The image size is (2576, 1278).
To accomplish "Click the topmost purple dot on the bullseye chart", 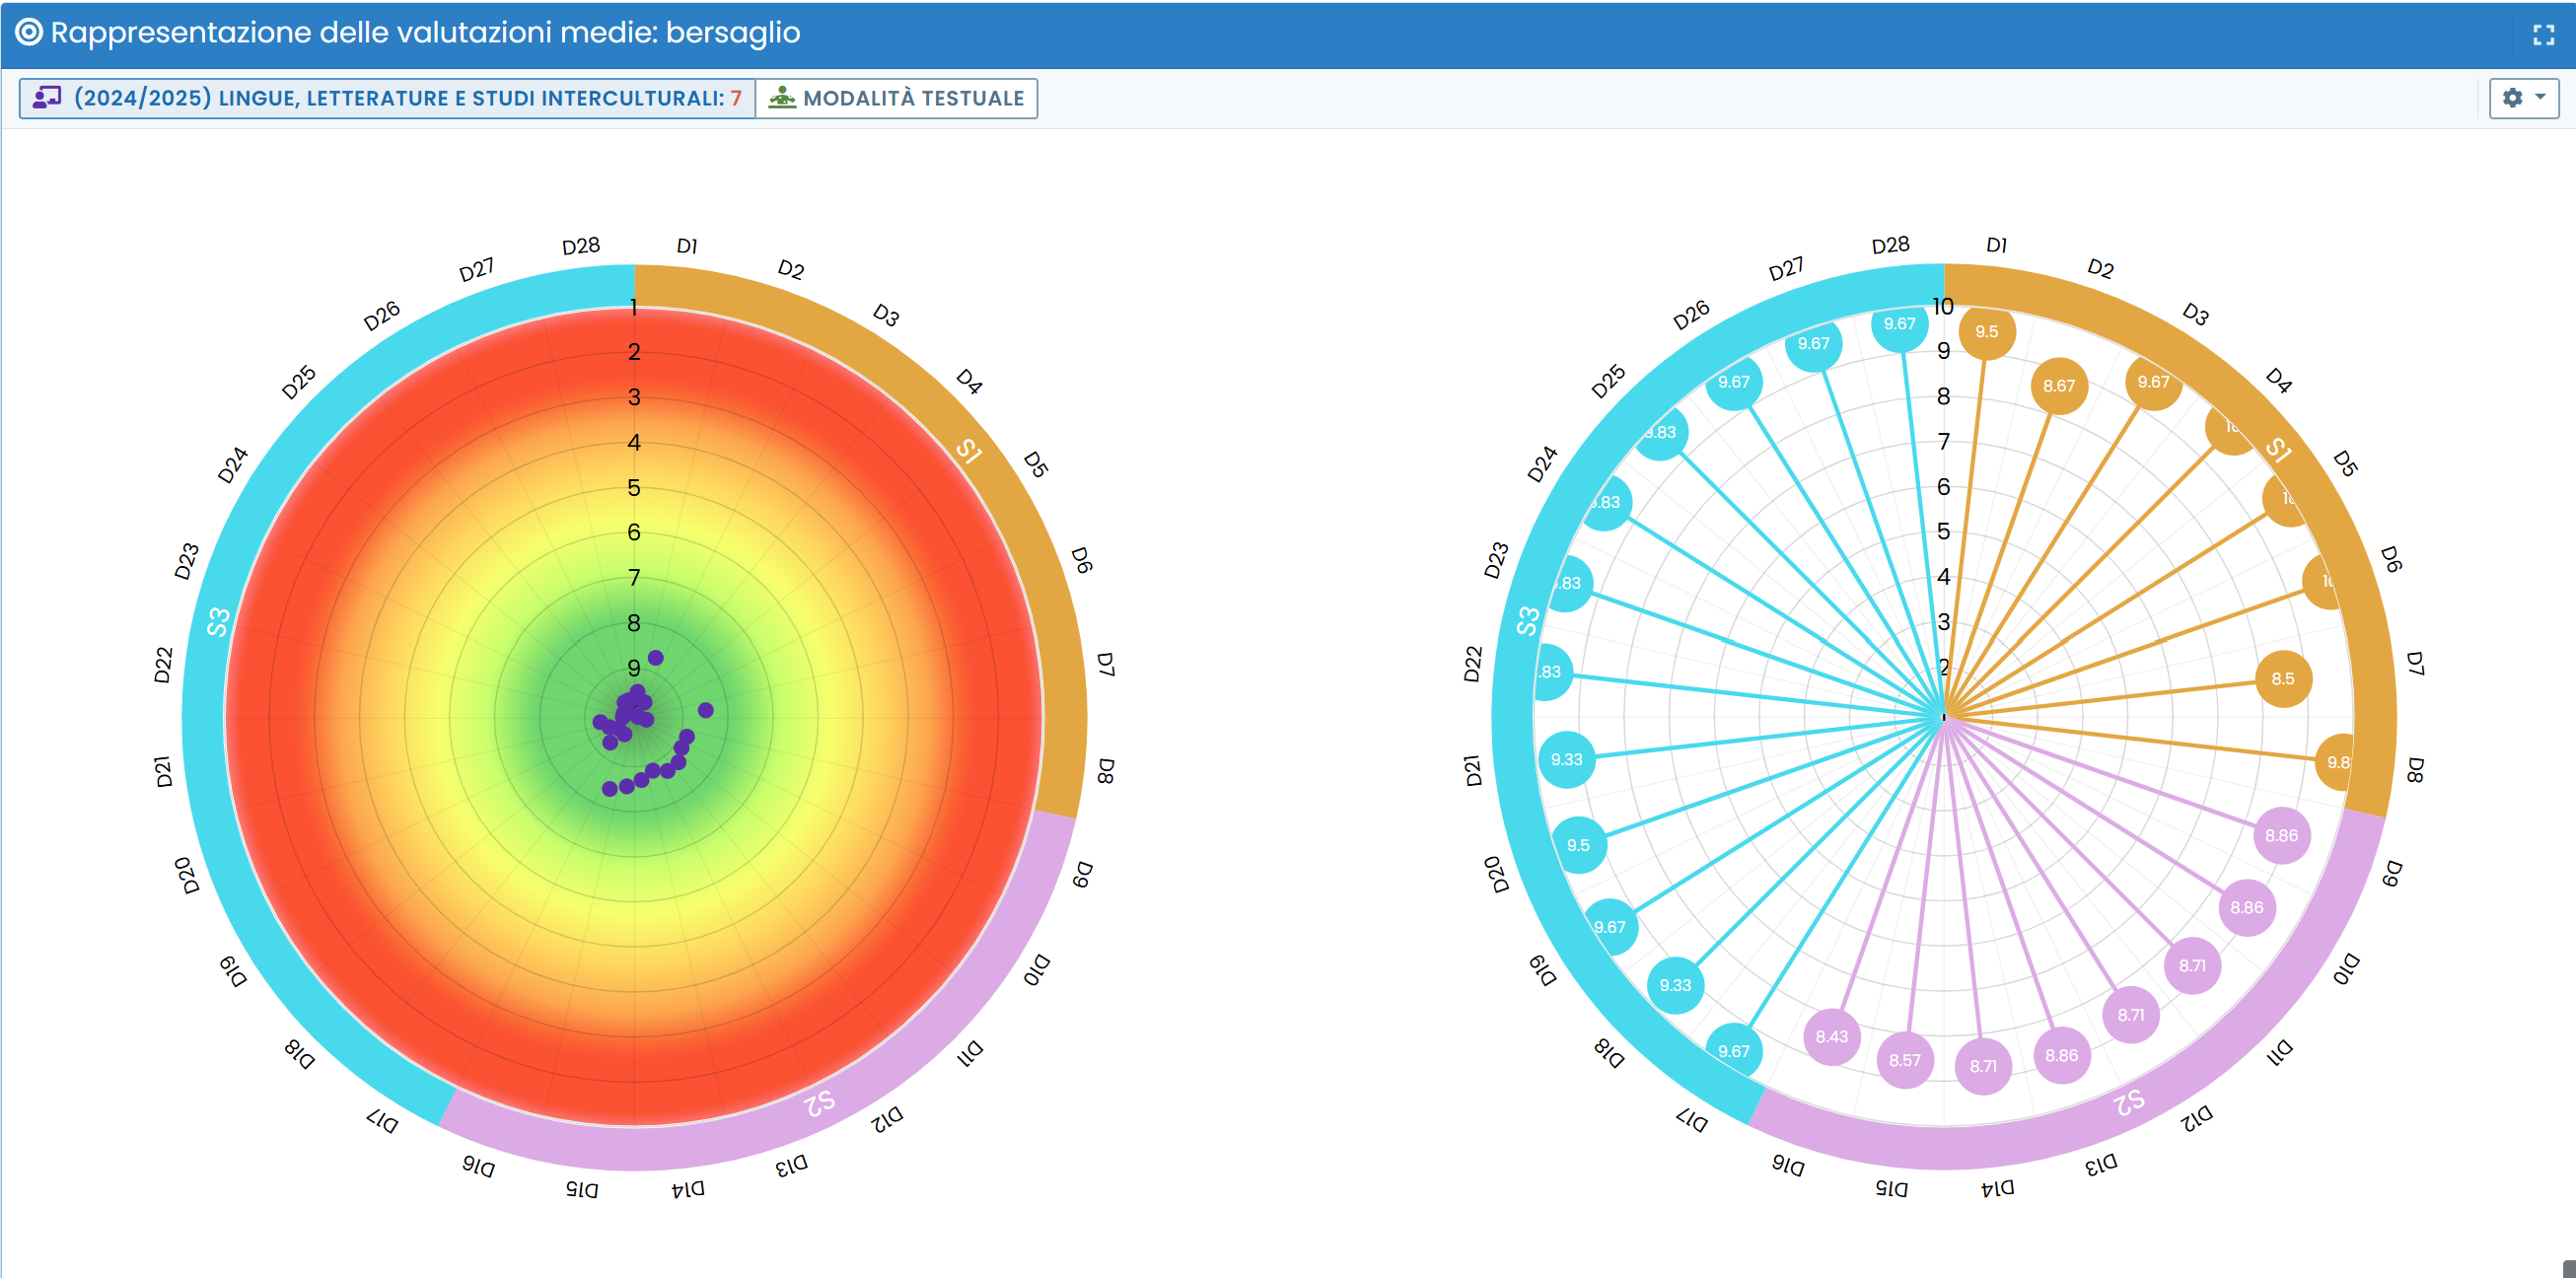I will point(656,658).
